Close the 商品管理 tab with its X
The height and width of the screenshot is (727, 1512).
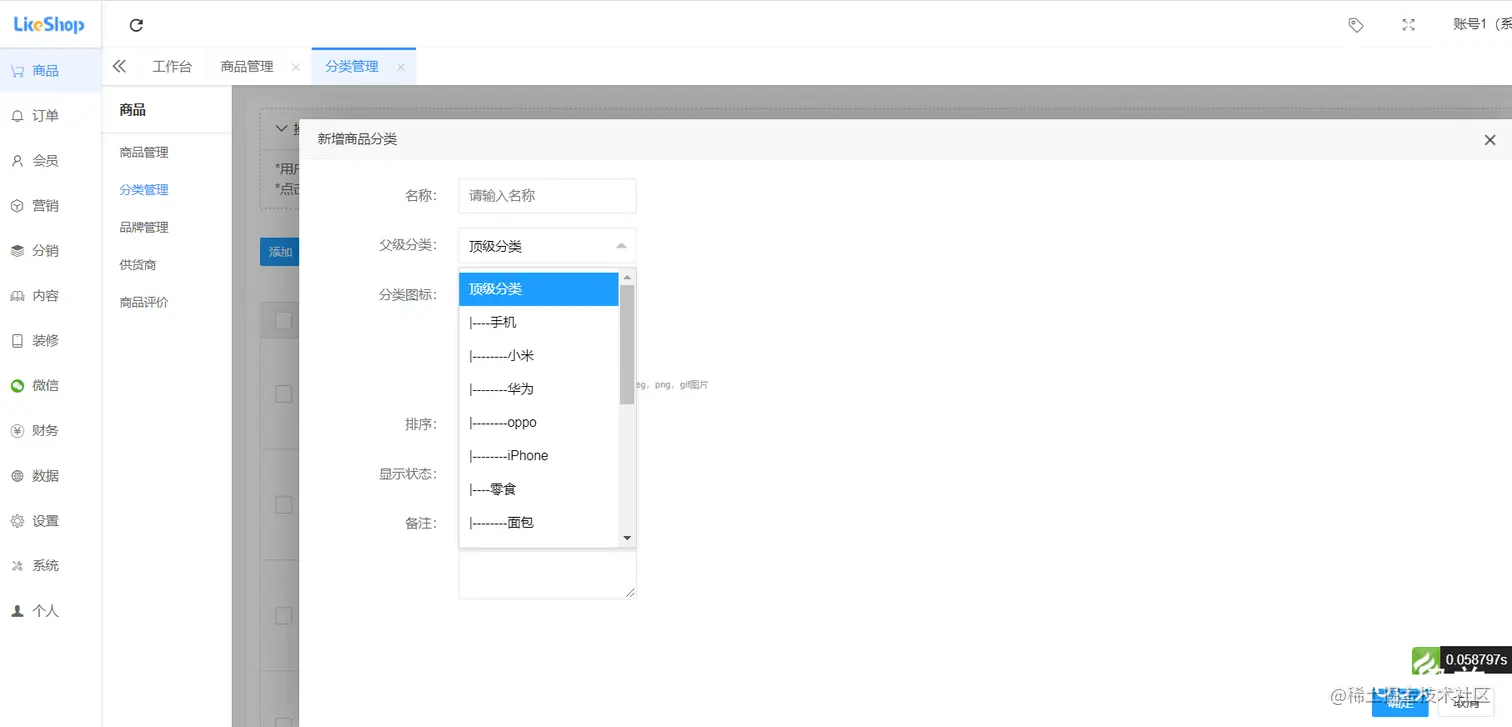tap(295, 67)
